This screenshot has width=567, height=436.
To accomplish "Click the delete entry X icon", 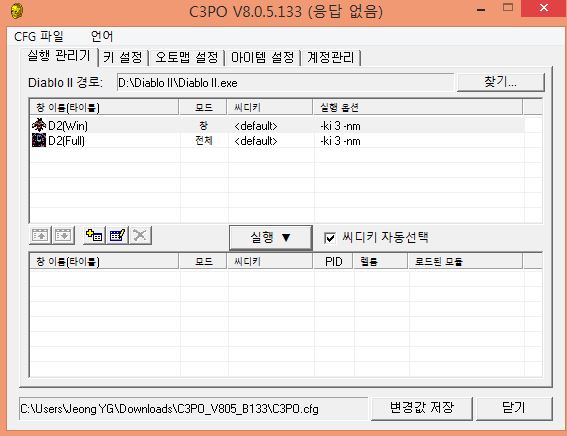I will (x=140, y=236).
